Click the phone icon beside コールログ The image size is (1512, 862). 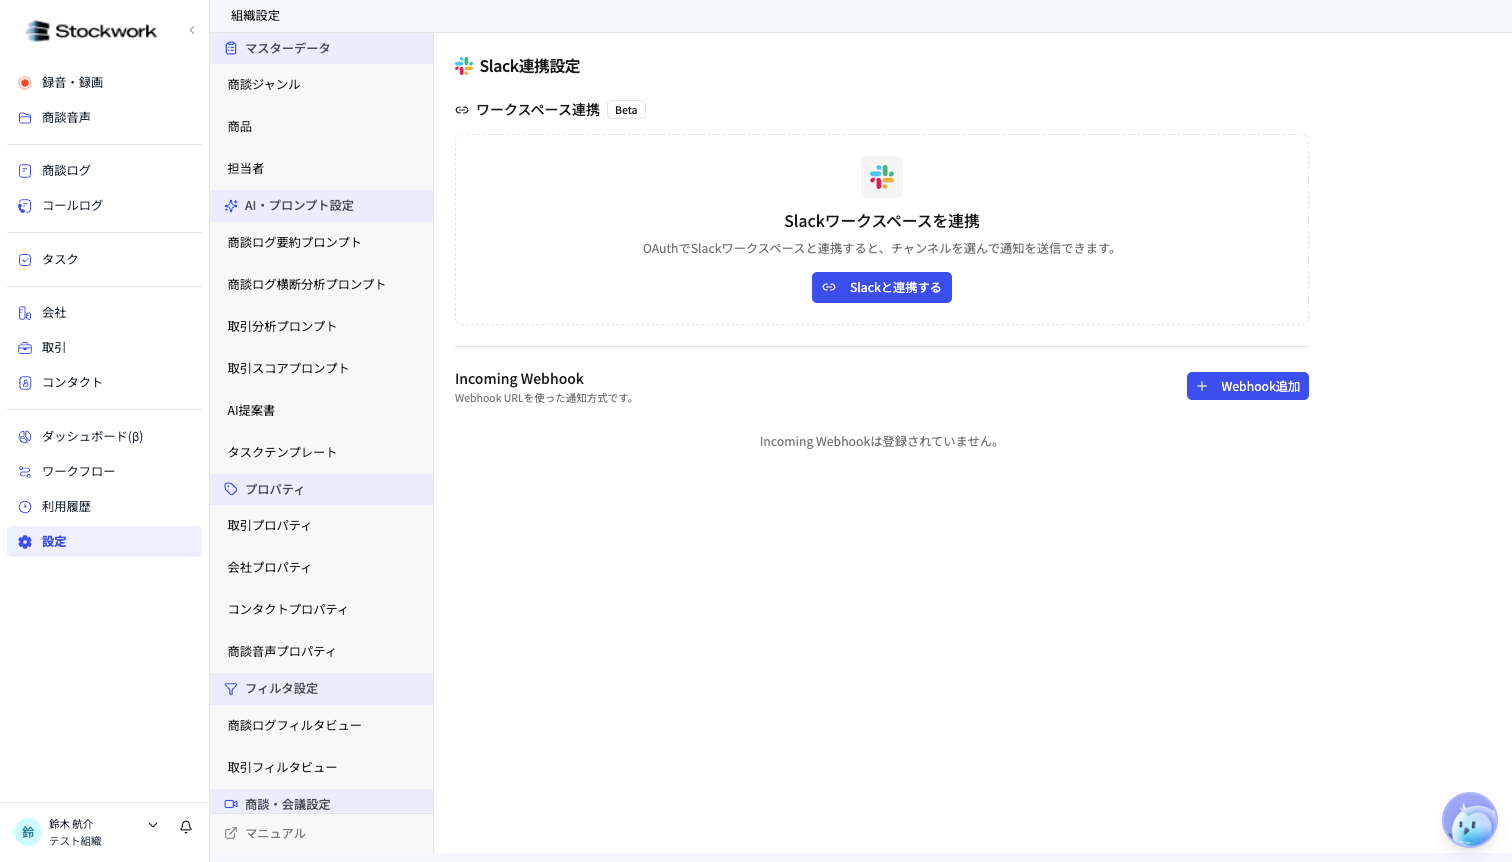pos(25,206)
